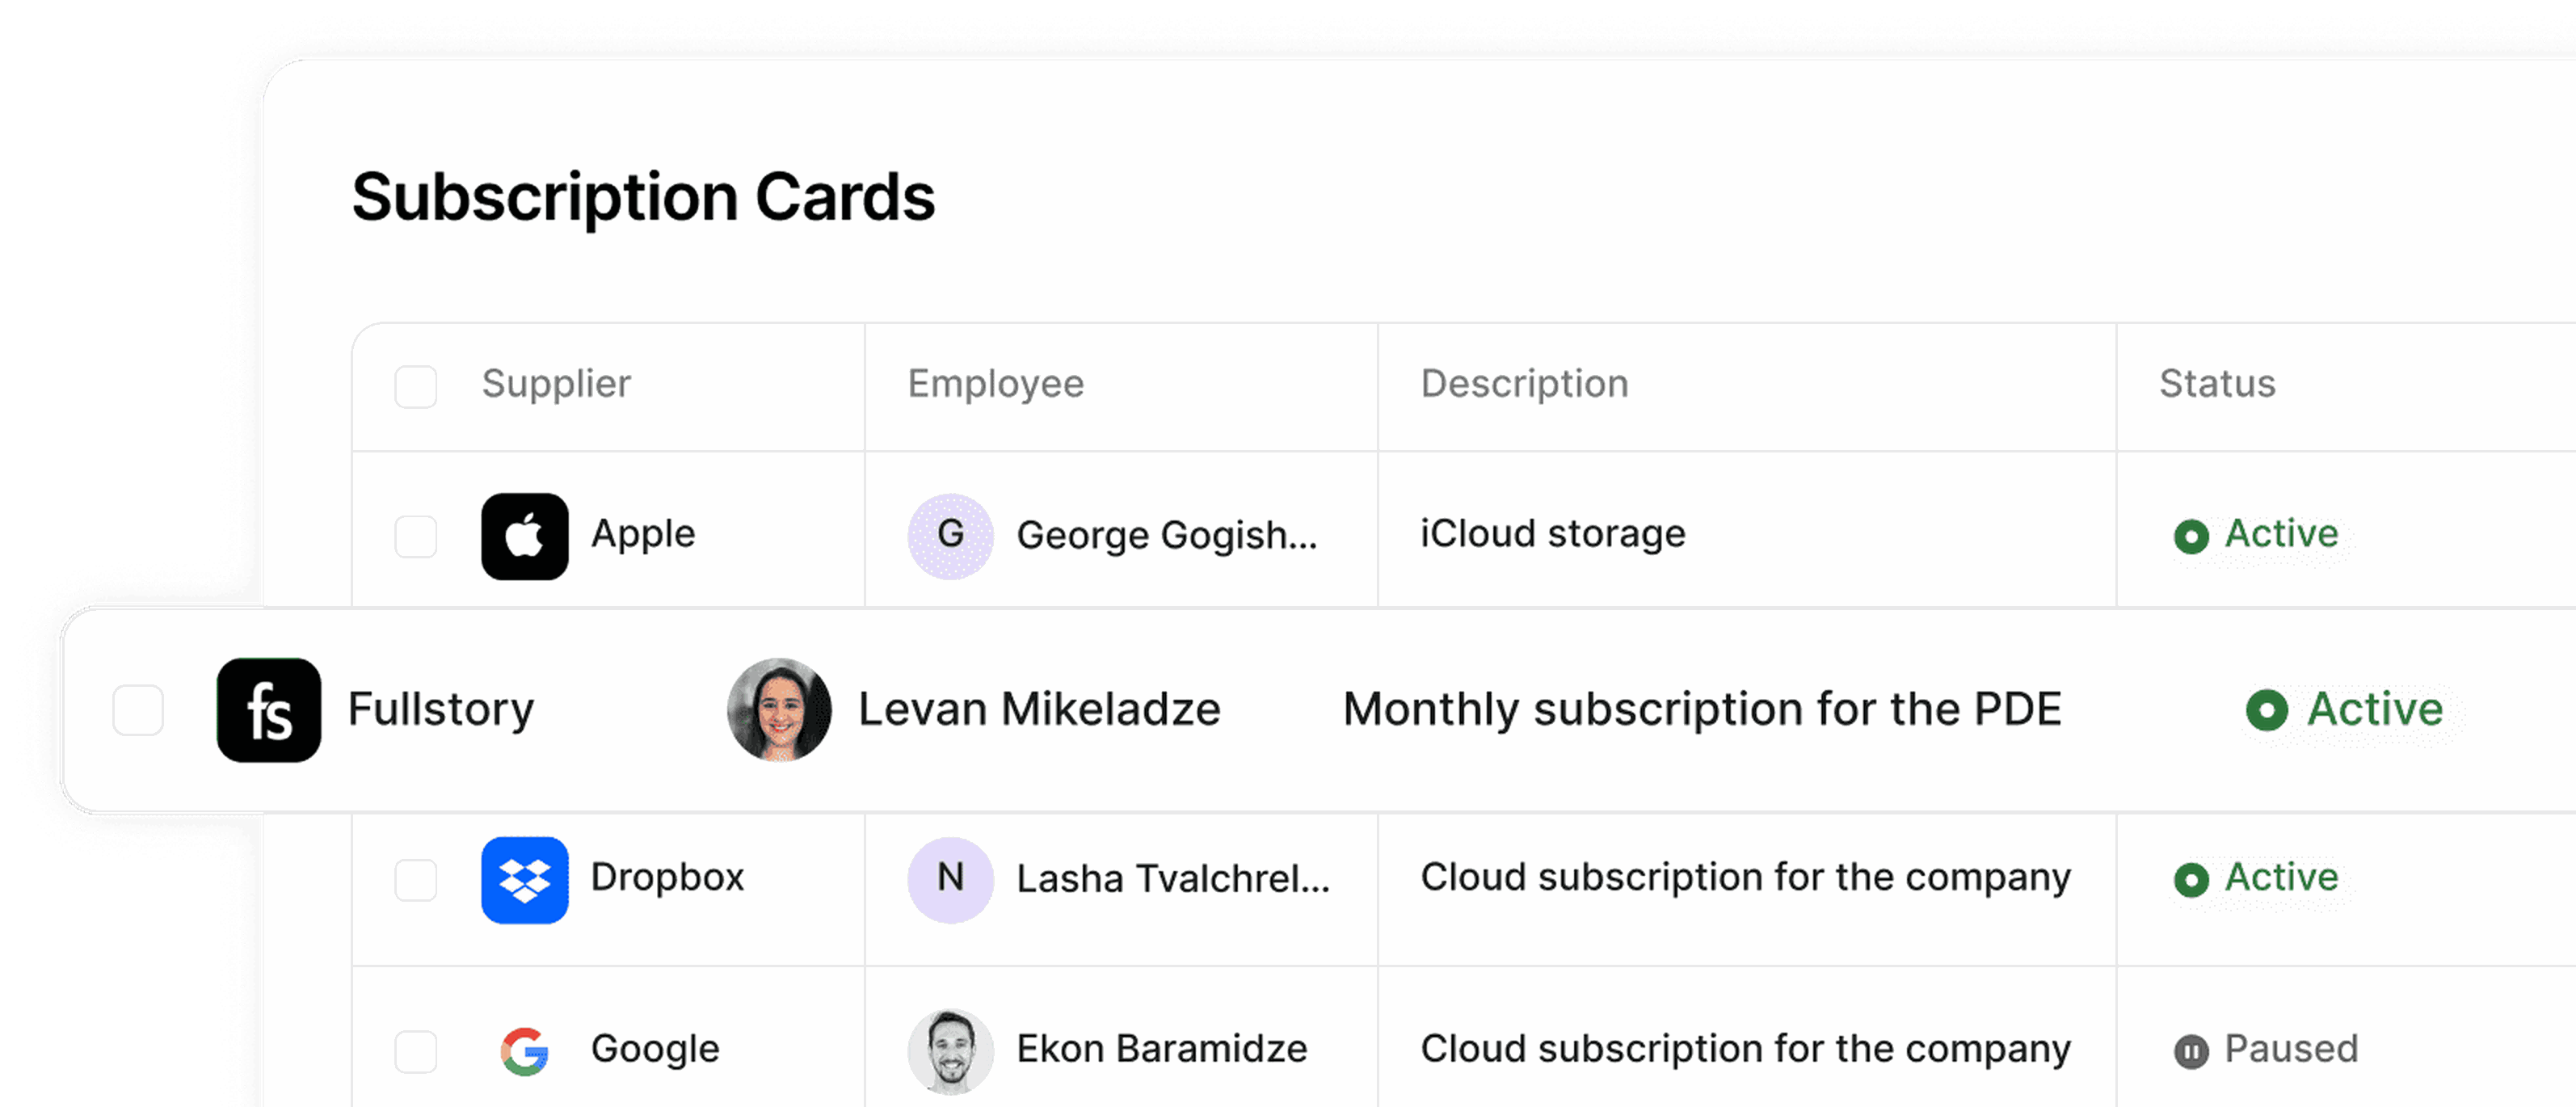
Task: Select the Google row checkbox
Action: 416,1051
